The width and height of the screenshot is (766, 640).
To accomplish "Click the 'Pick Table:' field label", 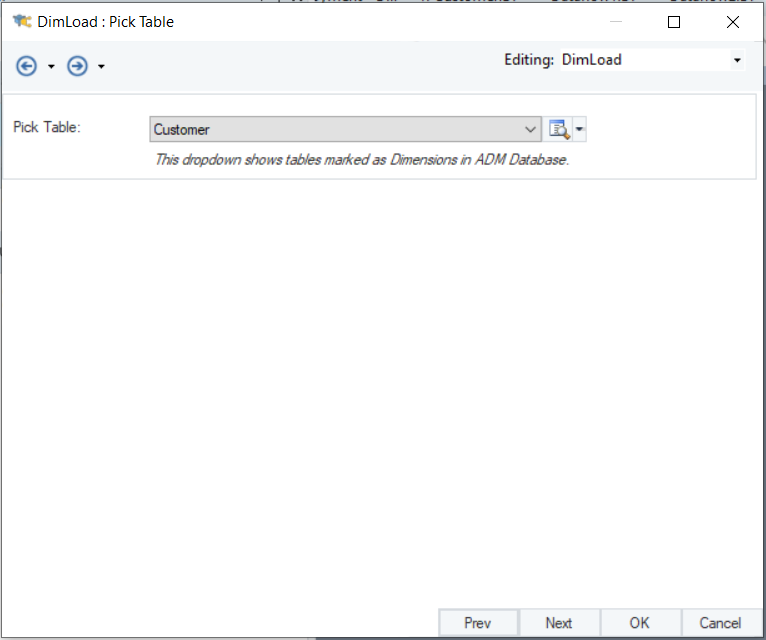I will tap(46, 127).
